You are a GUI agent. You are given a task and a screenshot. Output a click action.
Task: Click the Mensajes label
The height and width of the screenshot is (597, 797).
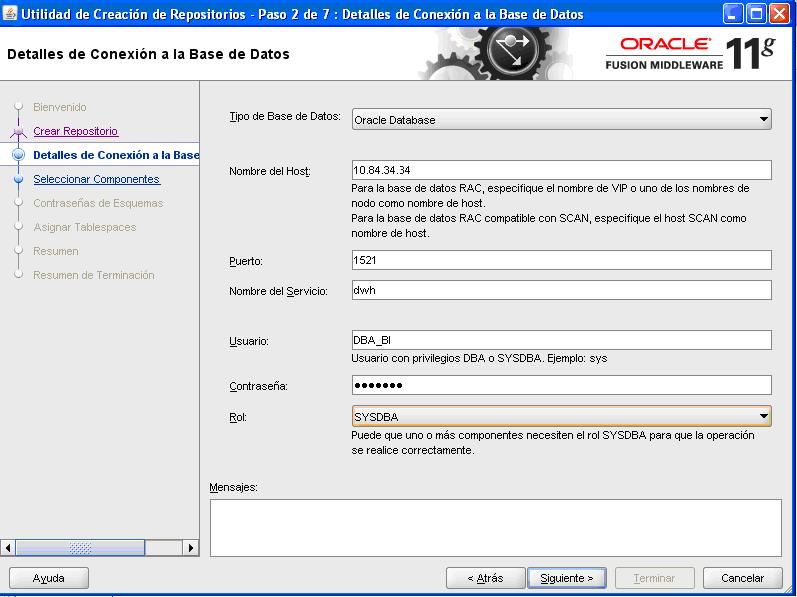[x=233, y=487]
